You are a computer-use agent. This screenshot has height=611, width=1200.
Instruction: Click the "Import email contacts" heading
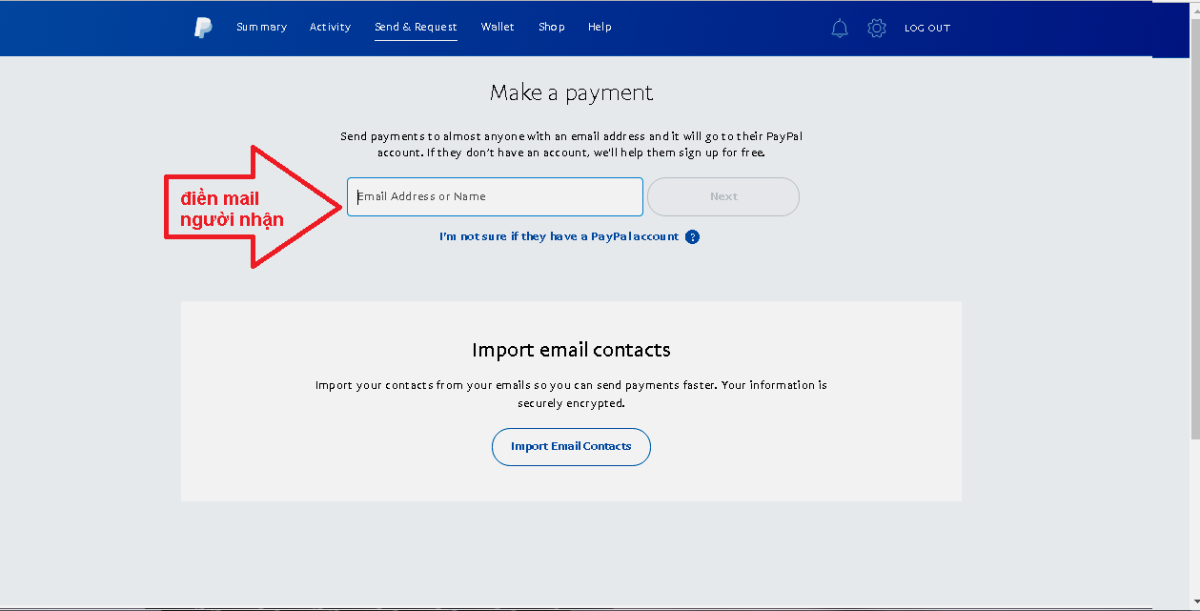tap(571, 350)
